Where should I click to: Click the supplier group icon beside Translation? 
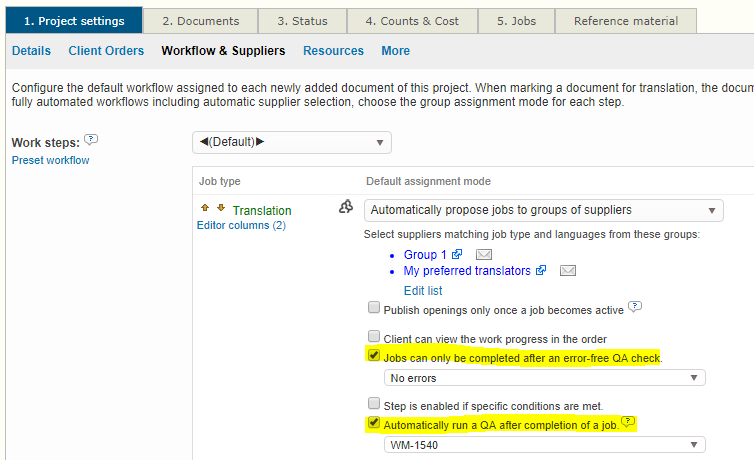click(x=346, y=207)
